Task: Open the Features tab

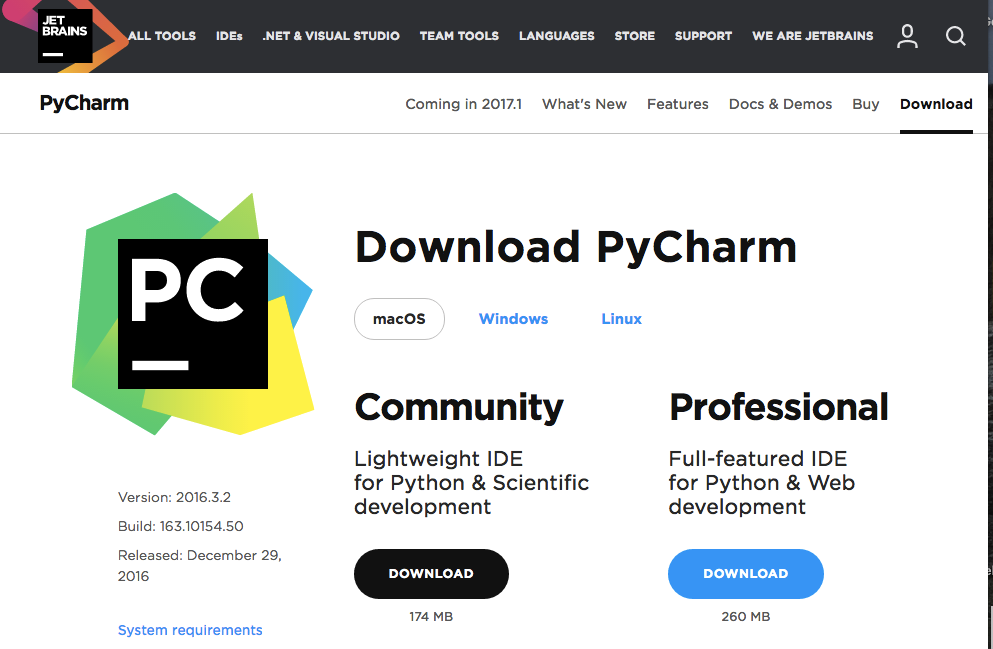Action: 678,104
